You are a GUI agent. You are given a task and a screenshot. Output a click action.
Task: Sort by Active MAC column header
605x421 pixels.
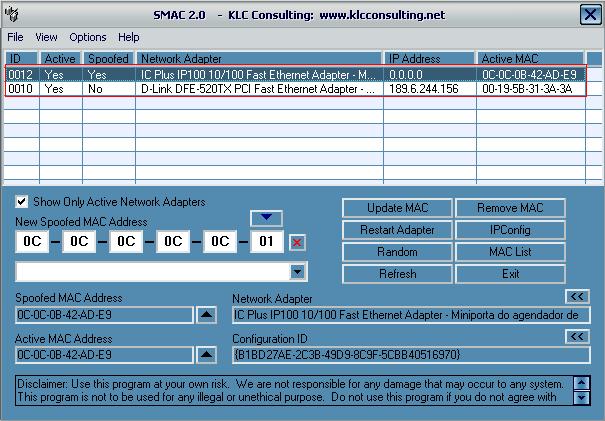[531, 59]
